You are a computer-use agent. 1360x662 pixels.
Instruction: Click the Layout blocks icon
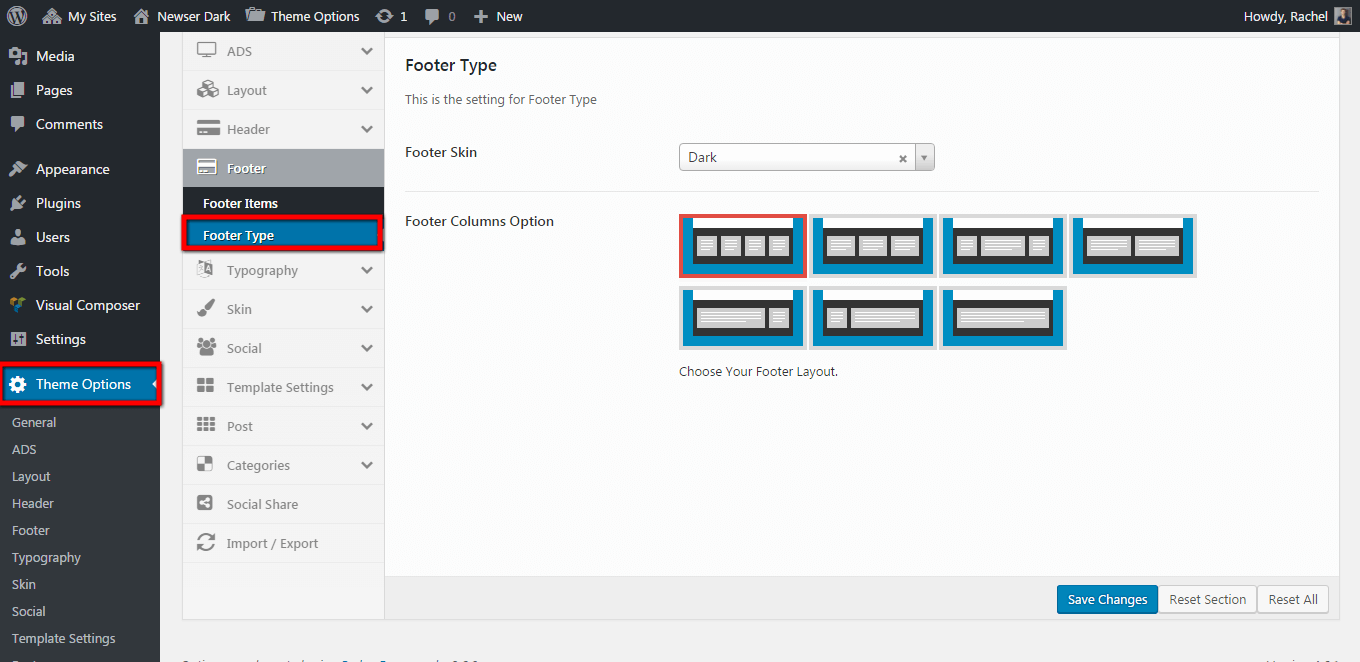(x=207, y=90)
